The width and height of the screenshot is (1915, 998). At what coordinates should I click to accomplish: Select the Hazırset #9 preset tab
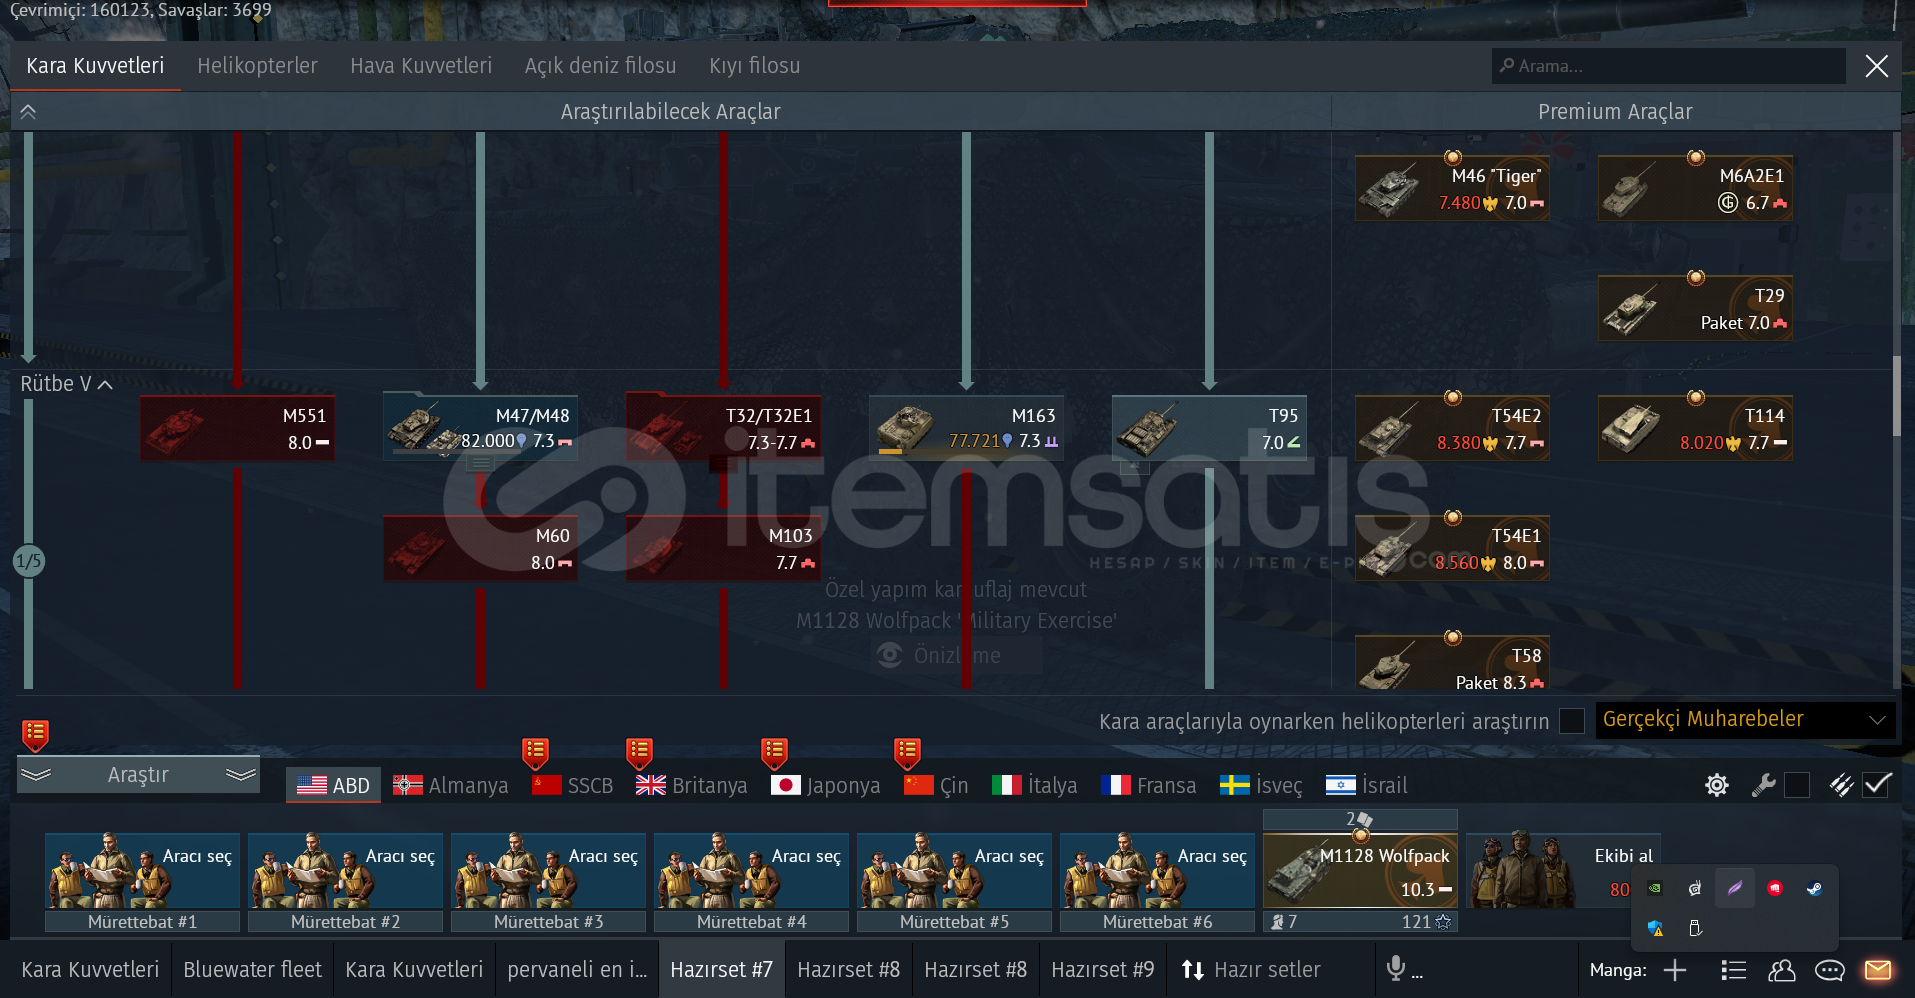1102,970
